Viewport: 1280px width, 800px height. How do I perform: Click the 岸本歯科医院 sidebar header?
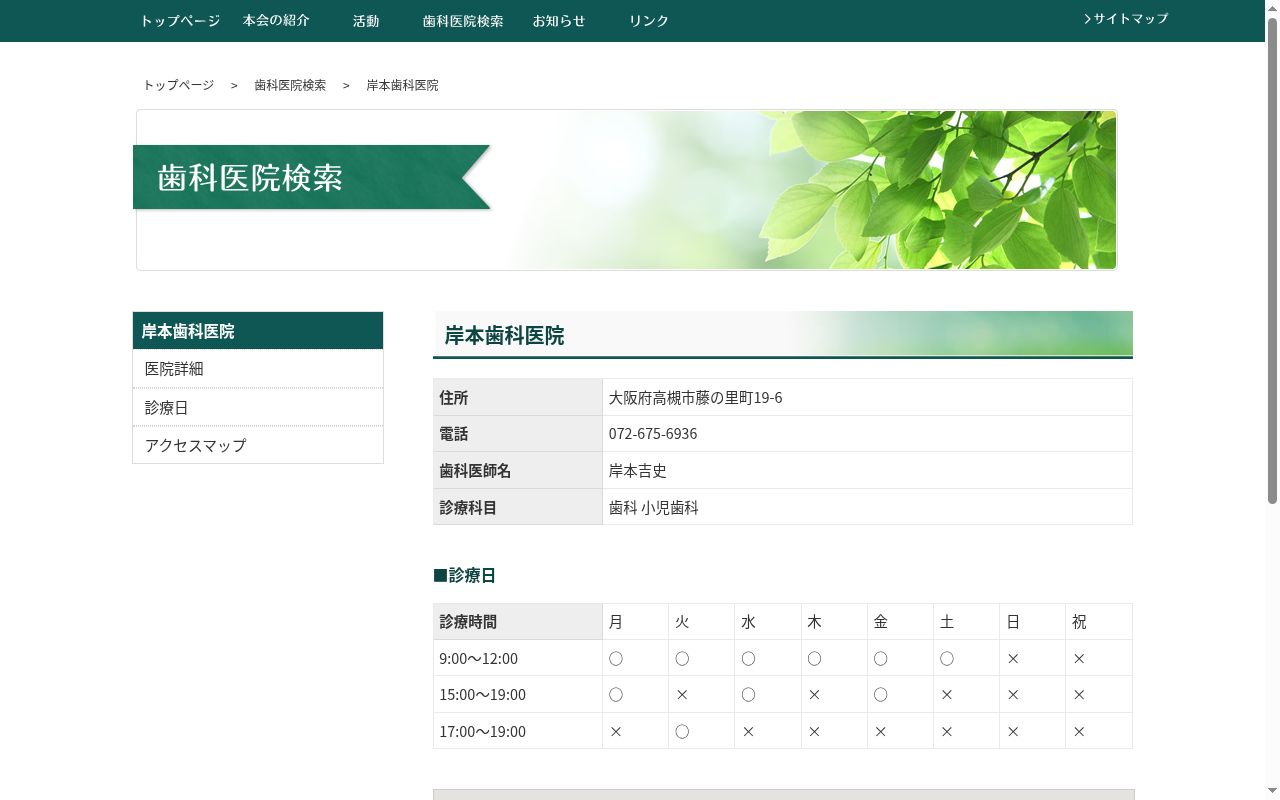pos(258,331)
